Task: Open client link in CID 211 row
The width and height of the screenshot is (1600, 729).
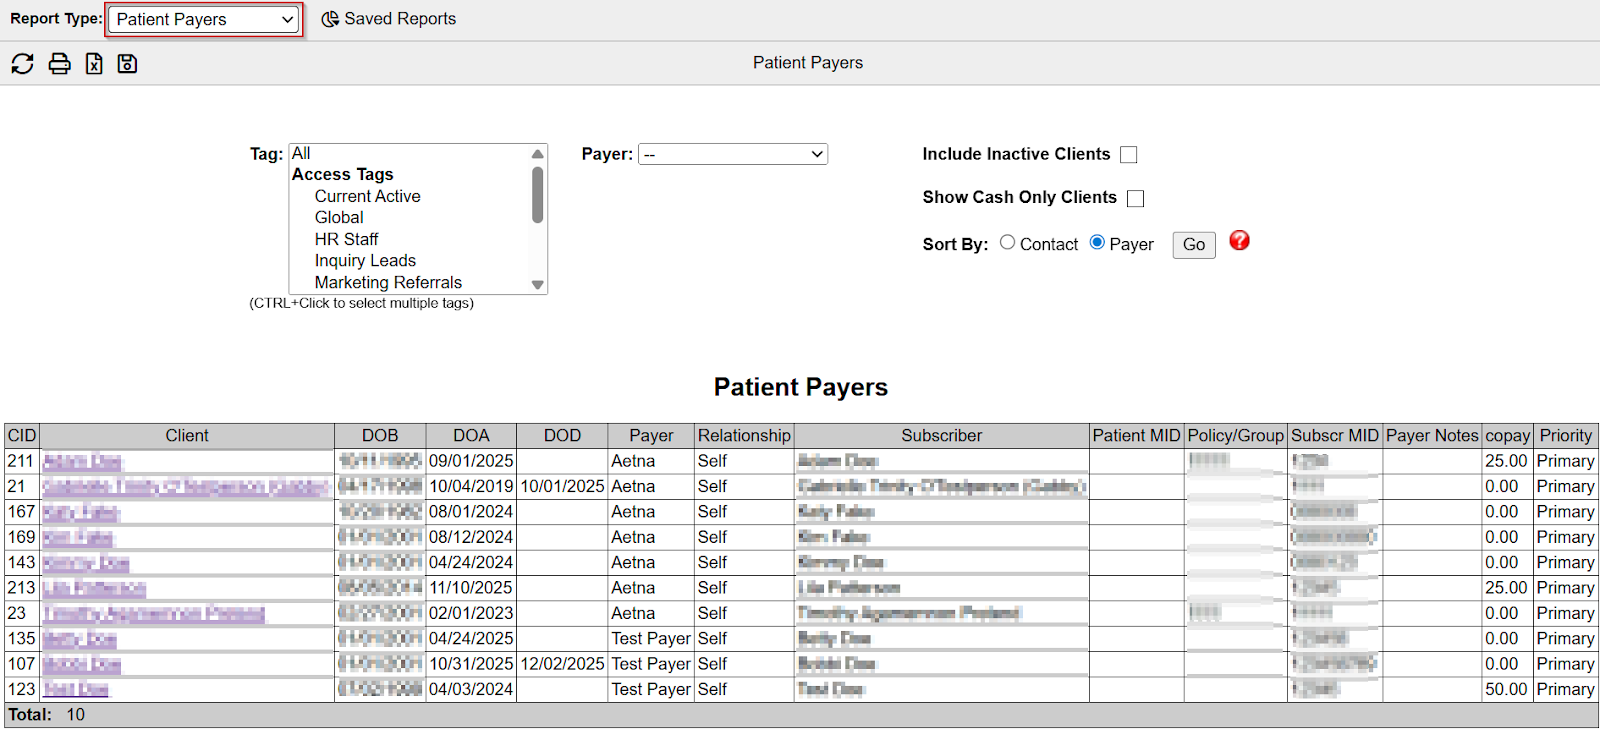Action: [x=82, y=462]
